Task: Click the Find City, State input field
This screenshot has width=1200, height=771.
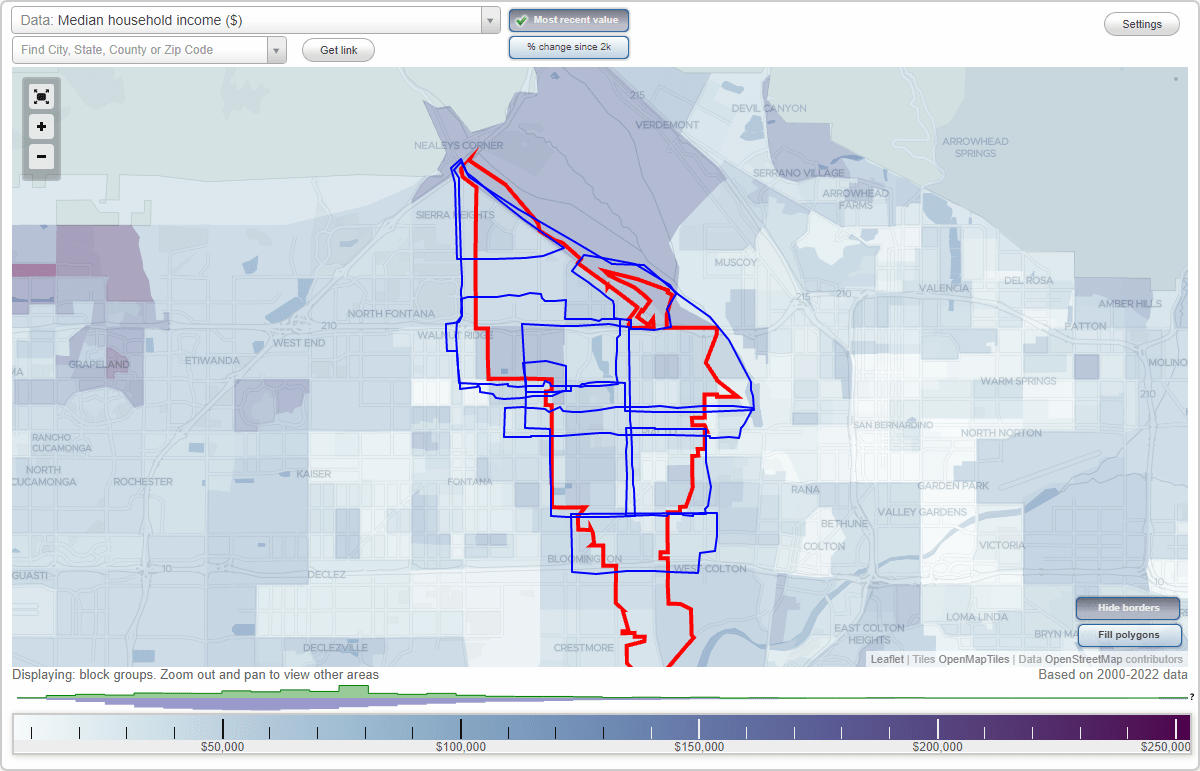Action: tap(140, 49)
